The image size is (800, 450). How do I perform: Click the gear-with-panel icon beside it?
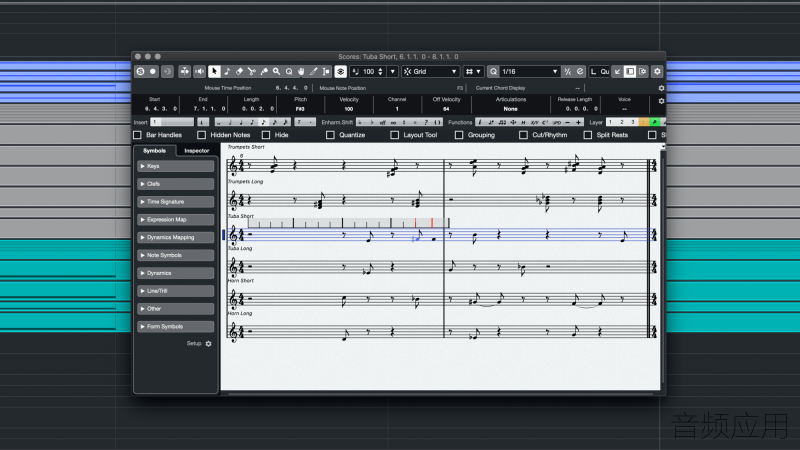642,72
